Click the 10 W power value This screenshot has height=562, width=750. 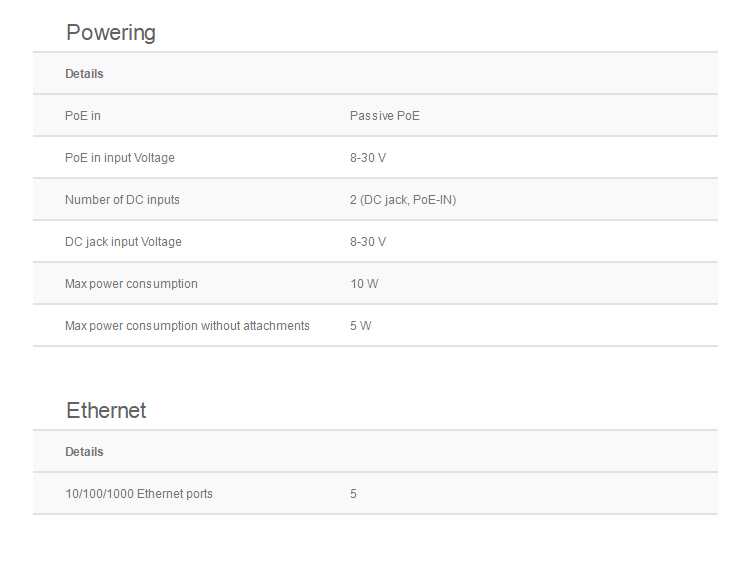coord(364,284)
